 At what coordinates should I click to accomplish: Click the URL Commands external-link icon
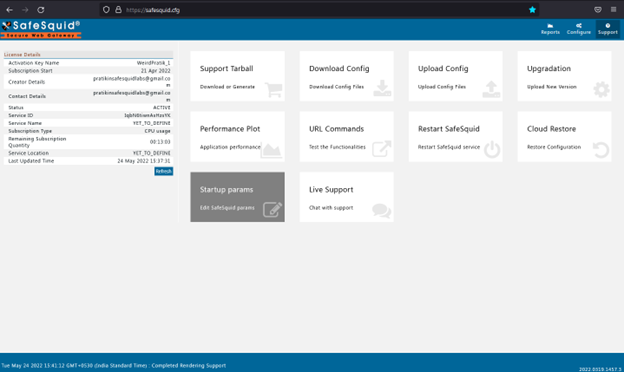(x=381, y=149)
